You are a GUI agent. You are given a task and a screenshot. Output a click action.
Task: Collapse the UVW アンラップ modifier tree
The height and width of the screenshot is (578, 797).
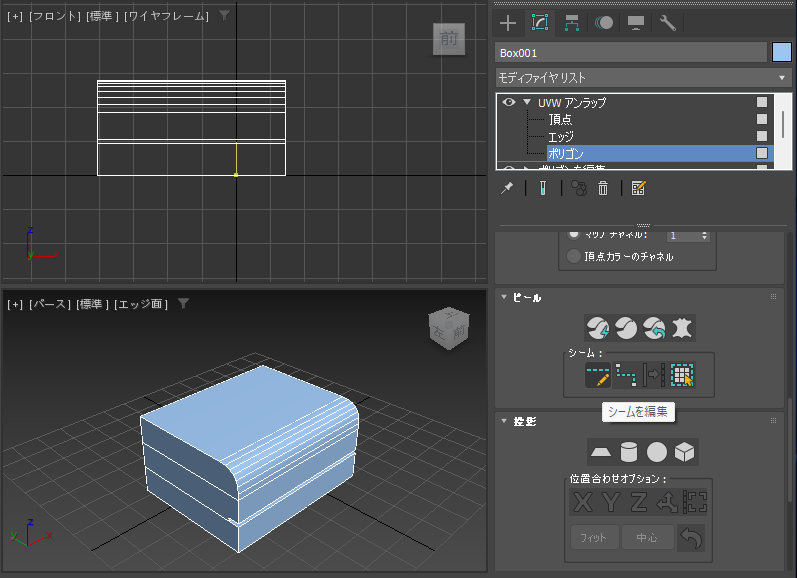pos(527,102)
